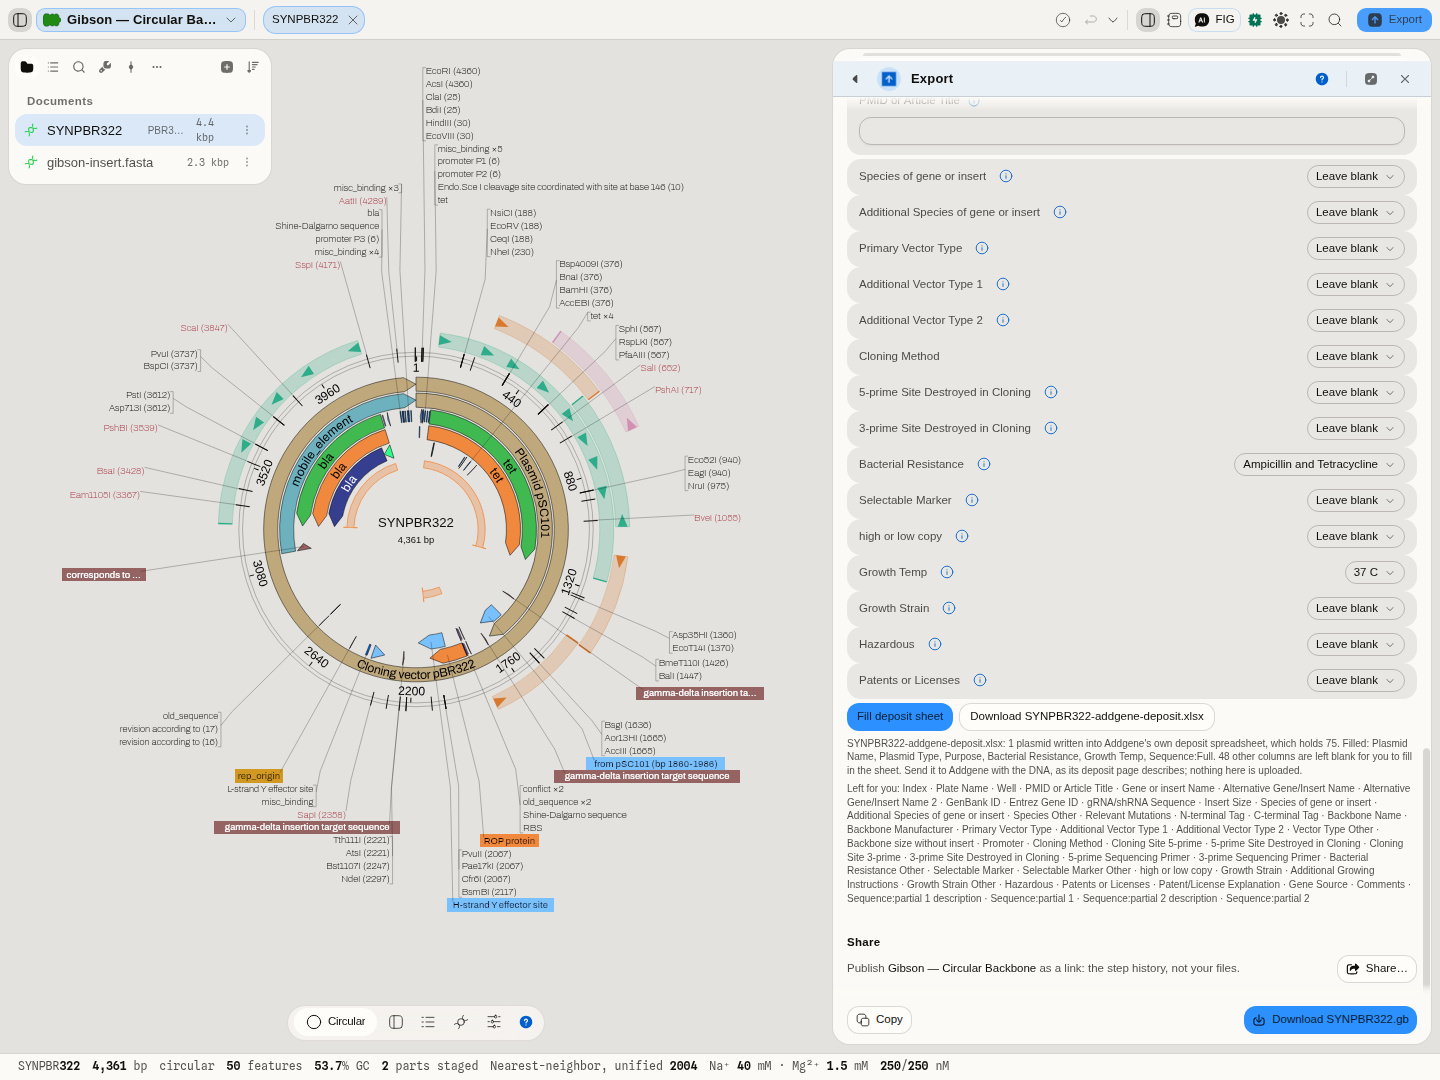
Task: Click the PMID or Article Title input
Action: coord(1132,131)
